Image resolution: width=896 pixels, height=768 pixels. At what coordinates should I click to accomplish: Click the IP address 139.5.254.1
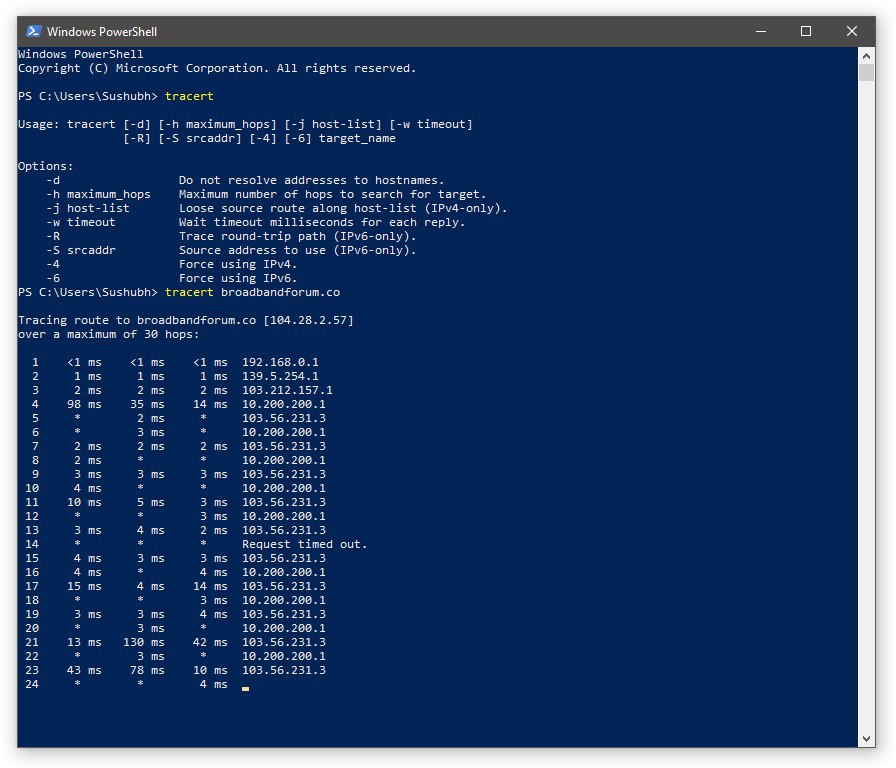coord(280,376)
